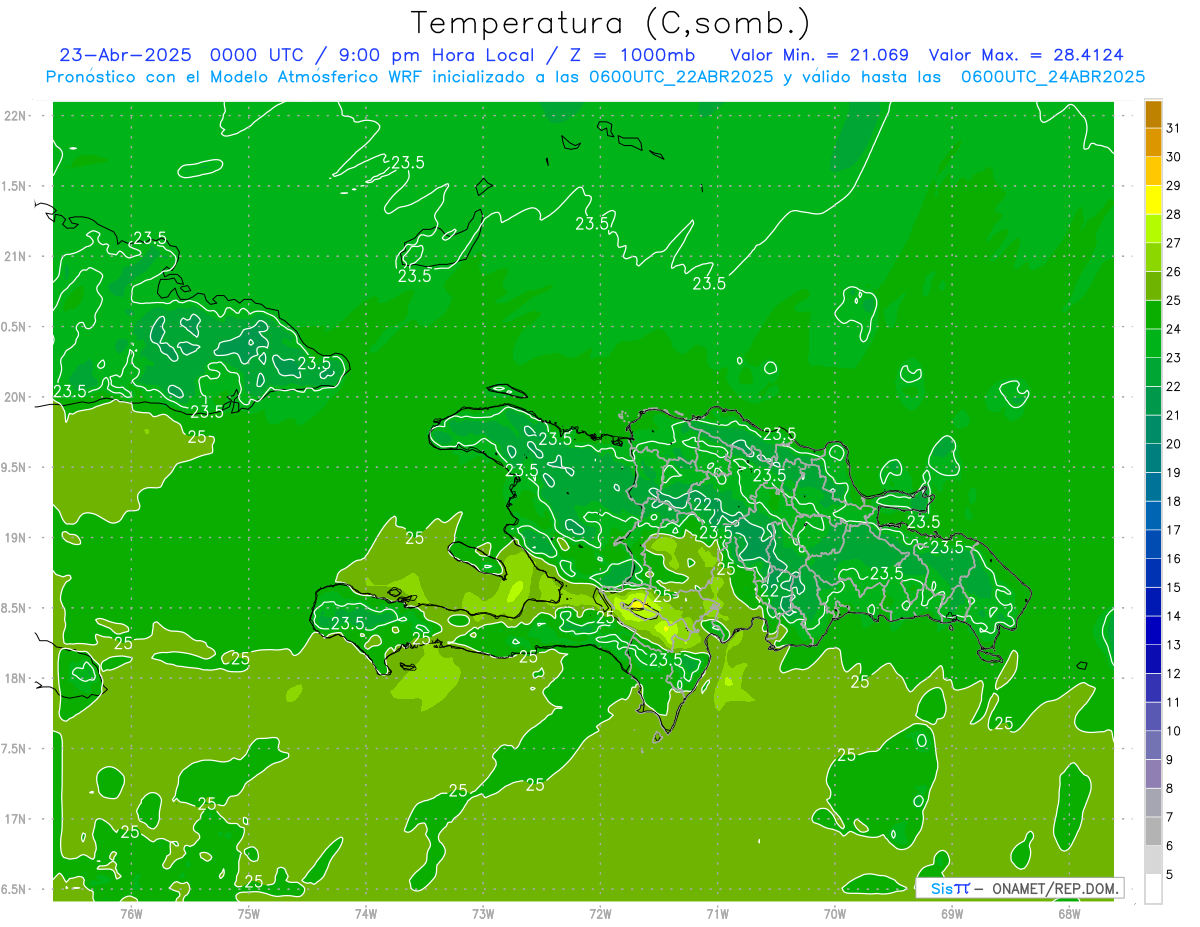Viewport: 1200px width, 927px height.
Task: Click the legend value '28'
Action: (x=1173, y=214)
